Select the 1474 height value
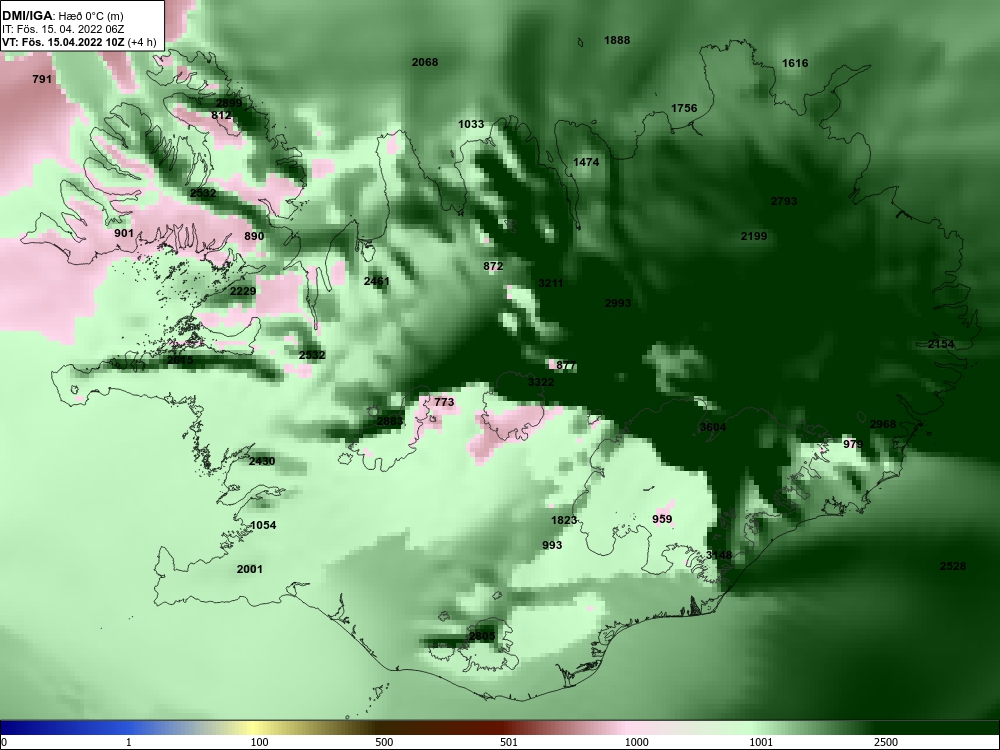 click(x=585, y=163)
